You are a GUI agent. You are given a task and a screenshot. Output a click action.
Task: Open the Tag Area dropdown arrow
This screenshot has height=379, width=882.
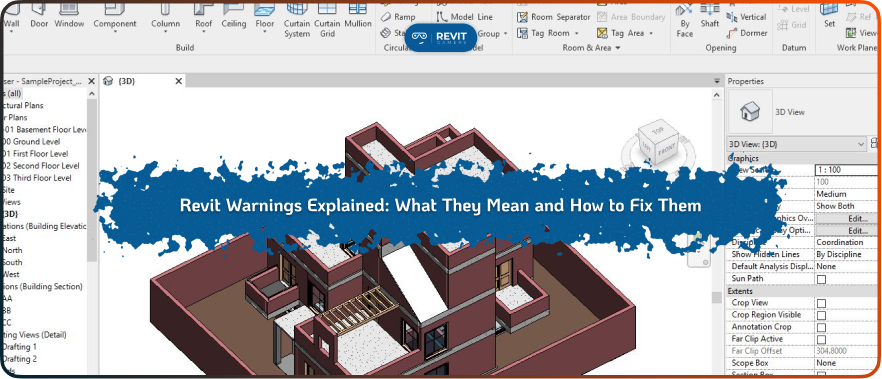(651, 33)
